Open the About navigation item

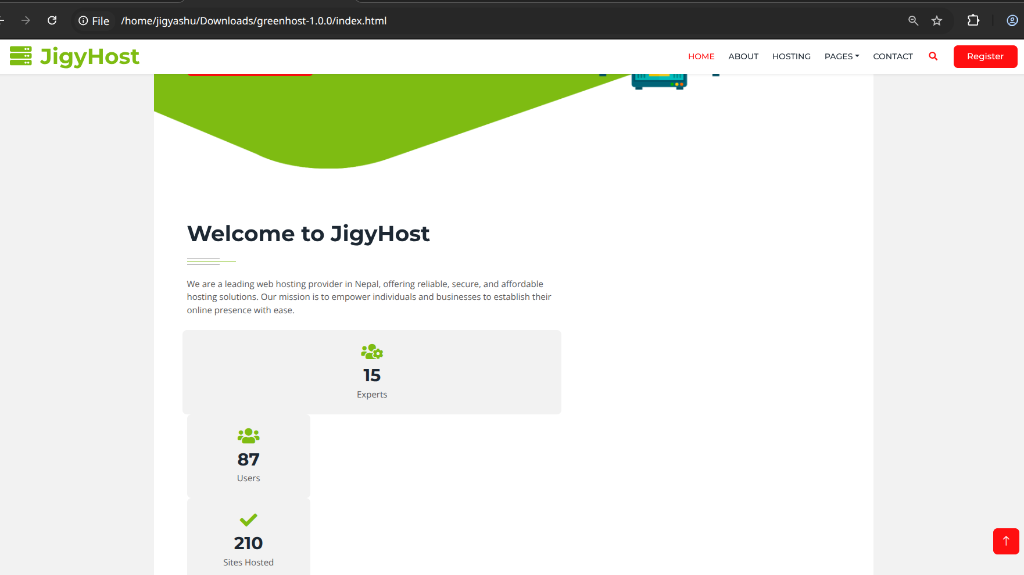pos(743,56)
